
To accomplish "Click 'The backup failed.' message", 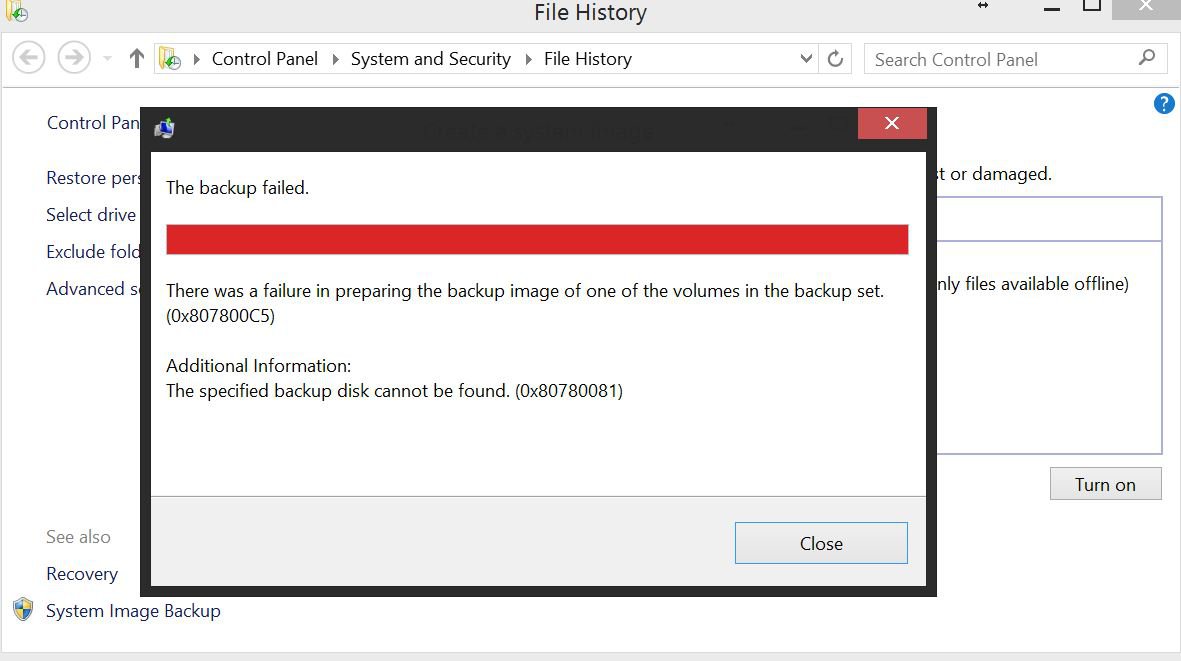I will pos(237,187).
